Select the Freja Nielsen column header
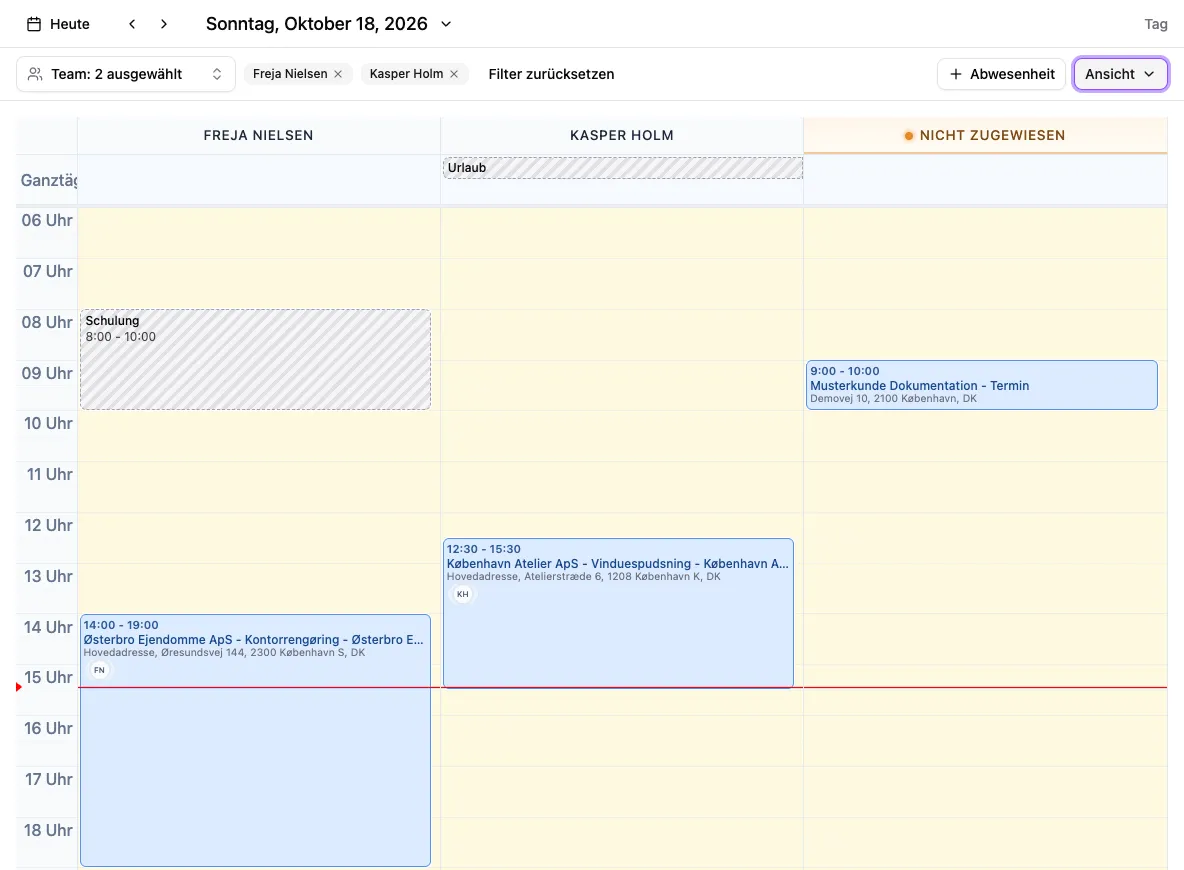 pos(258,136)
